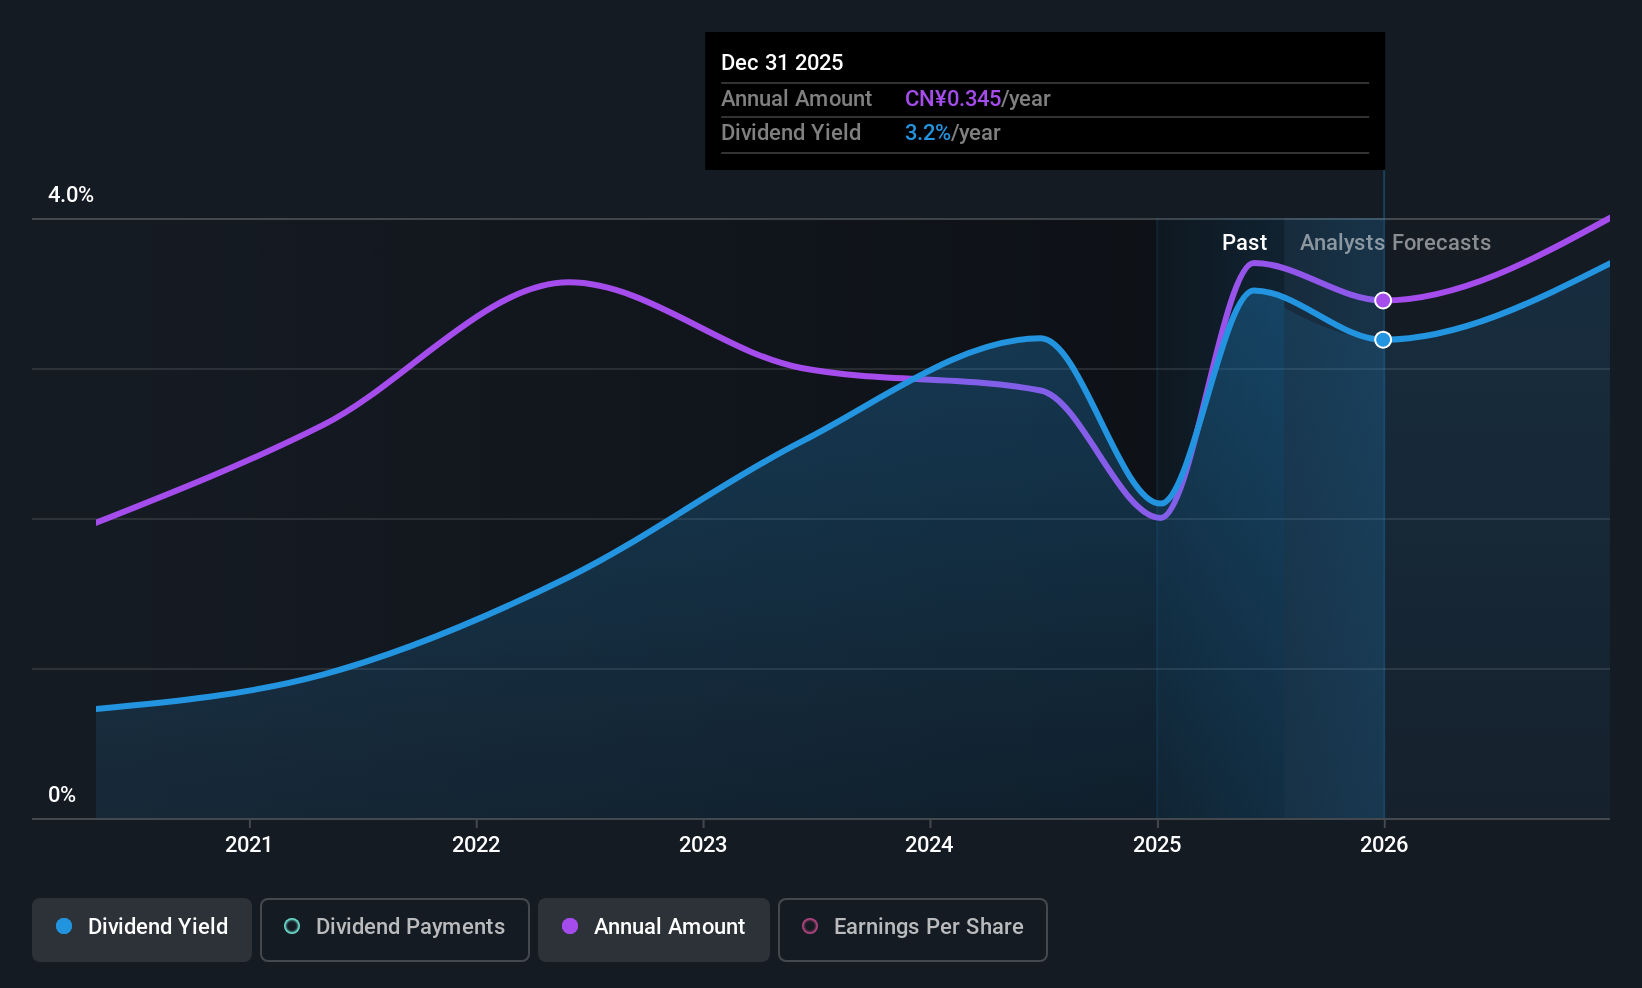Click the pink Earnings Per Share legend circle
The width and height of the screenshot is (1642, 988).
tap(810, 926)
